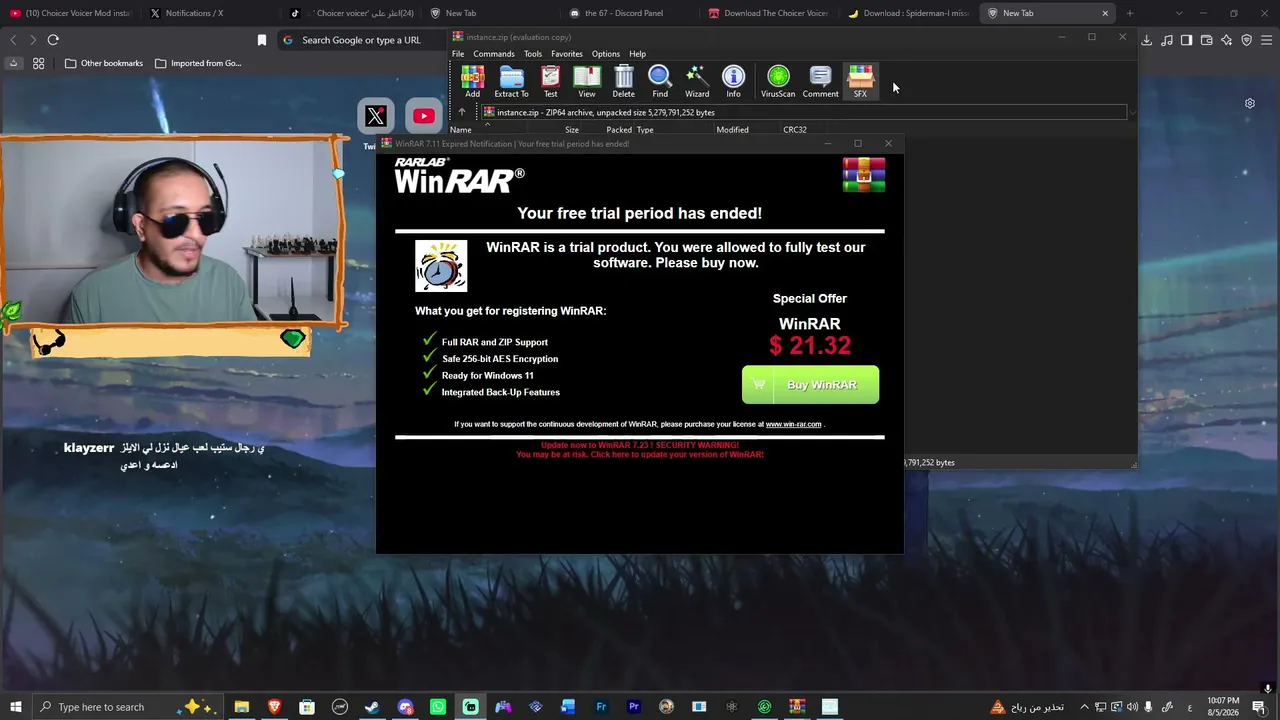Switch to the Notifications / X tab
Viewport: 1280px width, 720px height.
point(210,13)
